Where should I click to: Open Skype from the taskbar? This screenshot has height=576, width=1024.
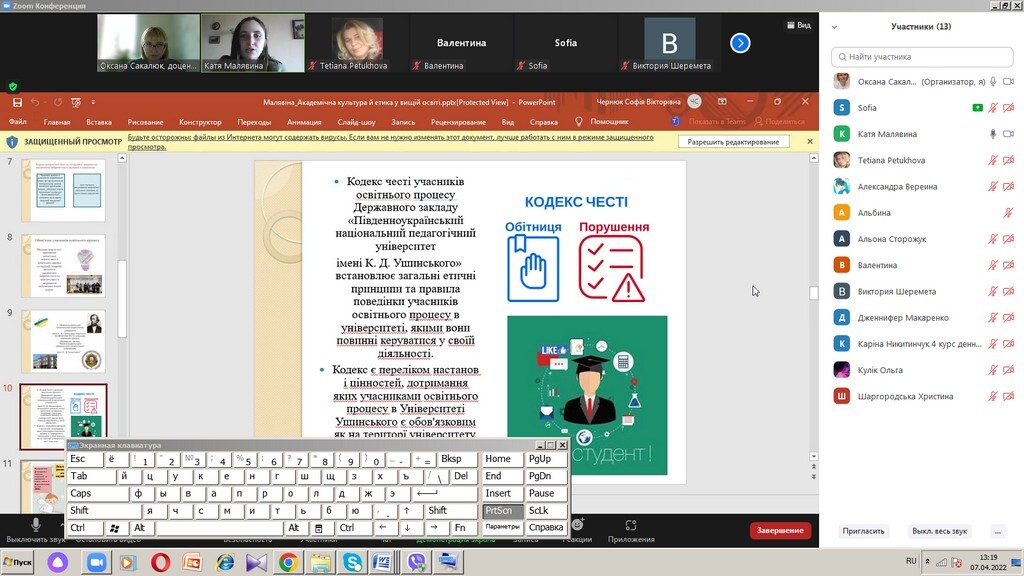click(x=352, y=563)
